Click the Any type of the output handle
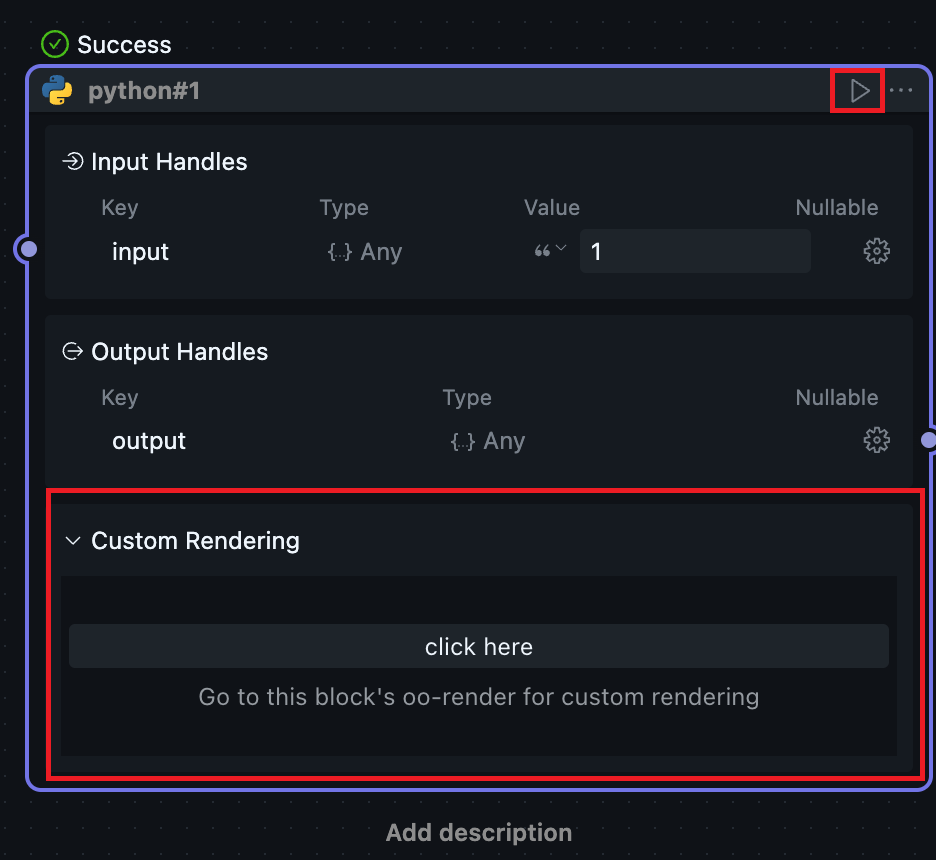 point(488,441)
